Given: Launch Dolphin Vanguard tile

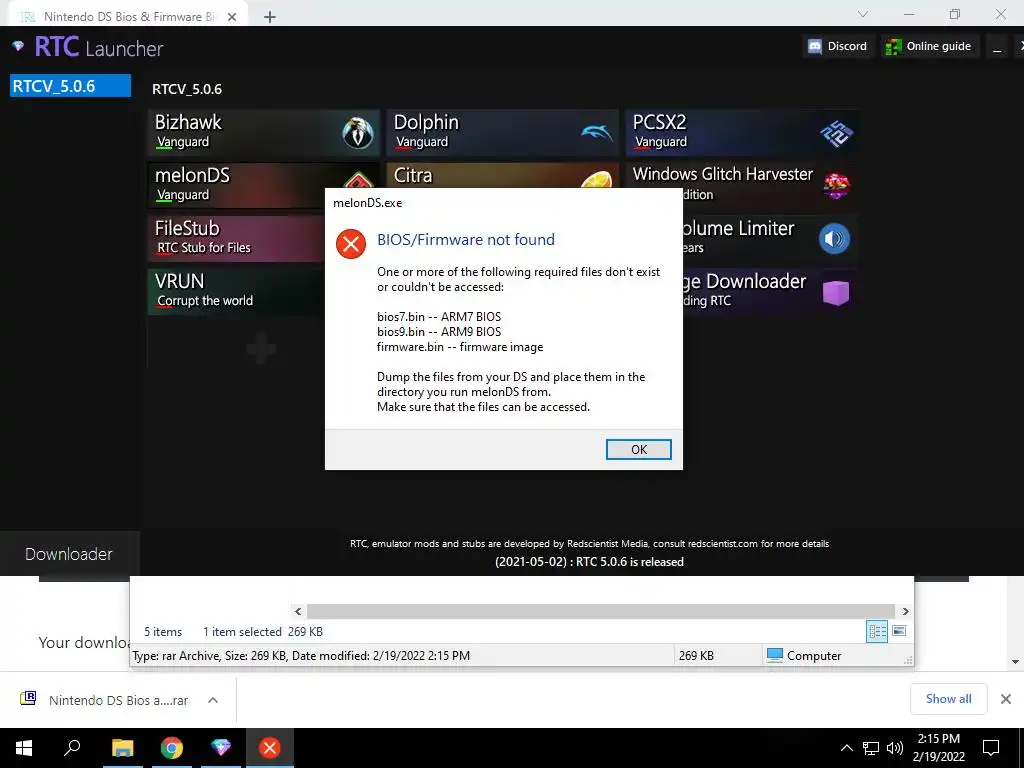Looking at the screenshot, I should pos(502,133).
